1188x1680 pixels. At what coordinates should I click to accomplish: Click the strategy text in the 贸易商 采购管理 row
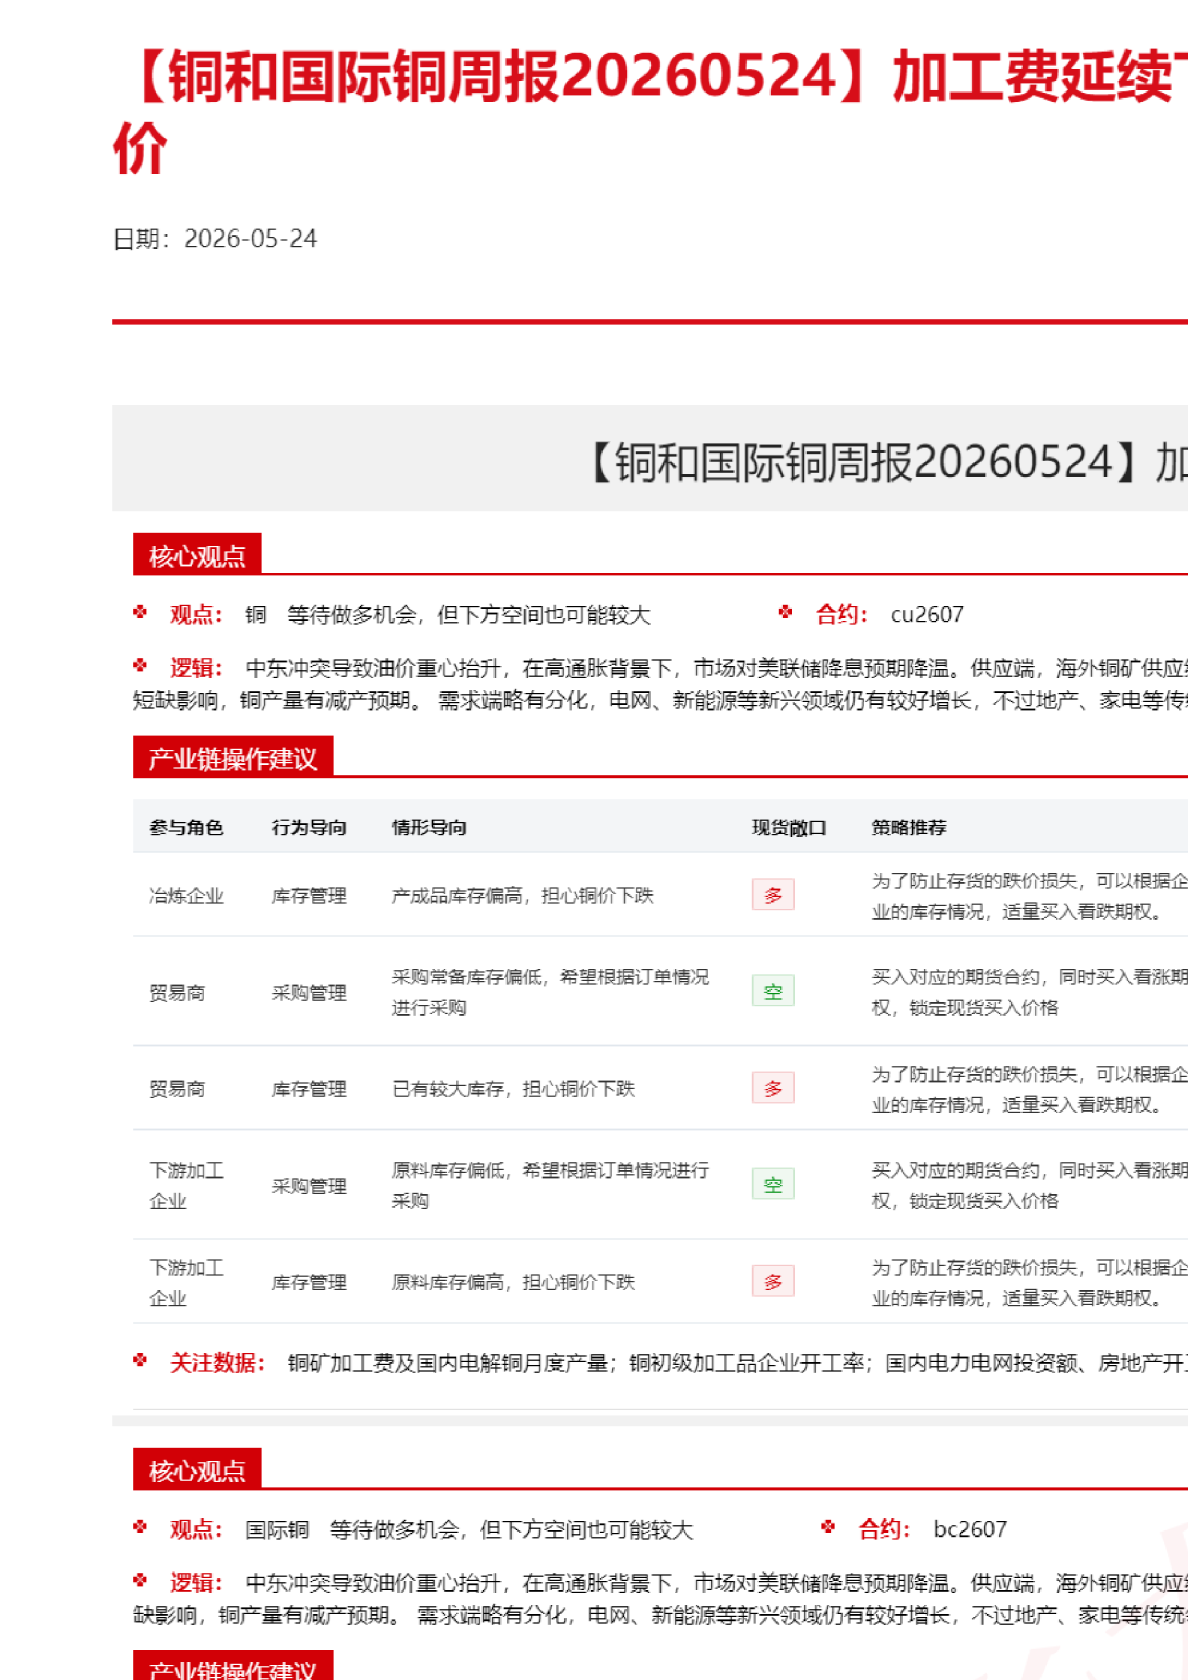pyautogui.click(x=1029, y=991)
